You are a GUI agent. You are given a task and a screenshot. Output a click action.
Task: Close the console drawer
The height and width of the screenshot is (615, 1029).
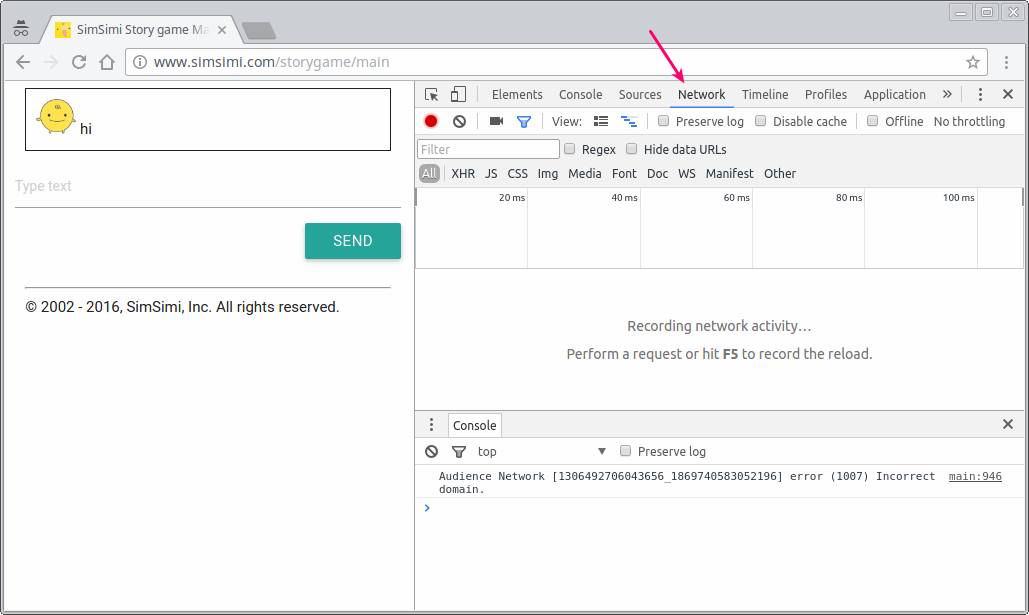pos(1008,424)
